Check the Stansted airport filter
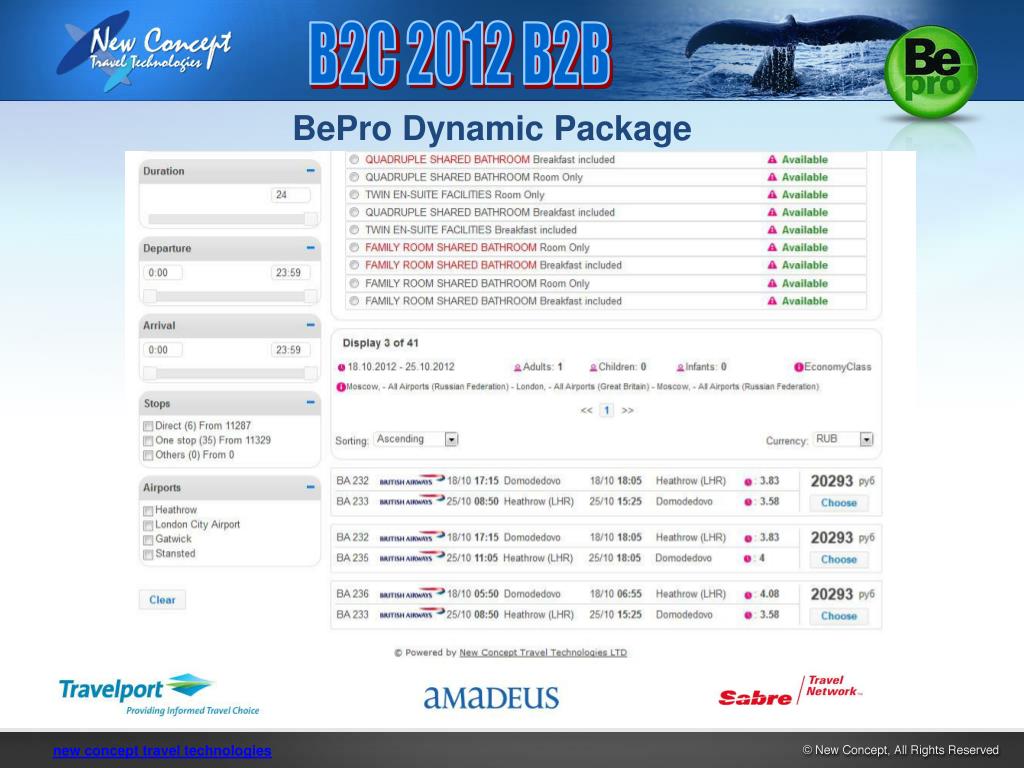 [148, 554]
